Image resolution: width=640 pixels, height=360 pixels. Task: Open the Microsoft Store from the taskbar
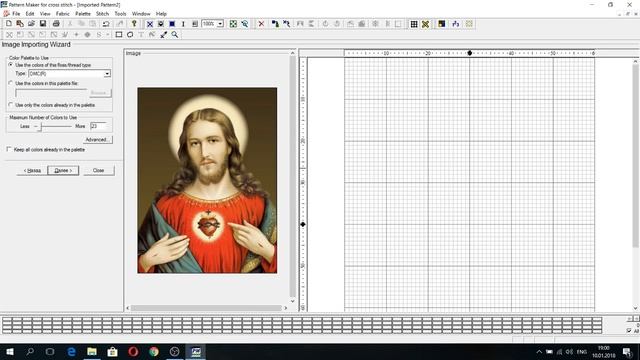(x=112, y=351)
